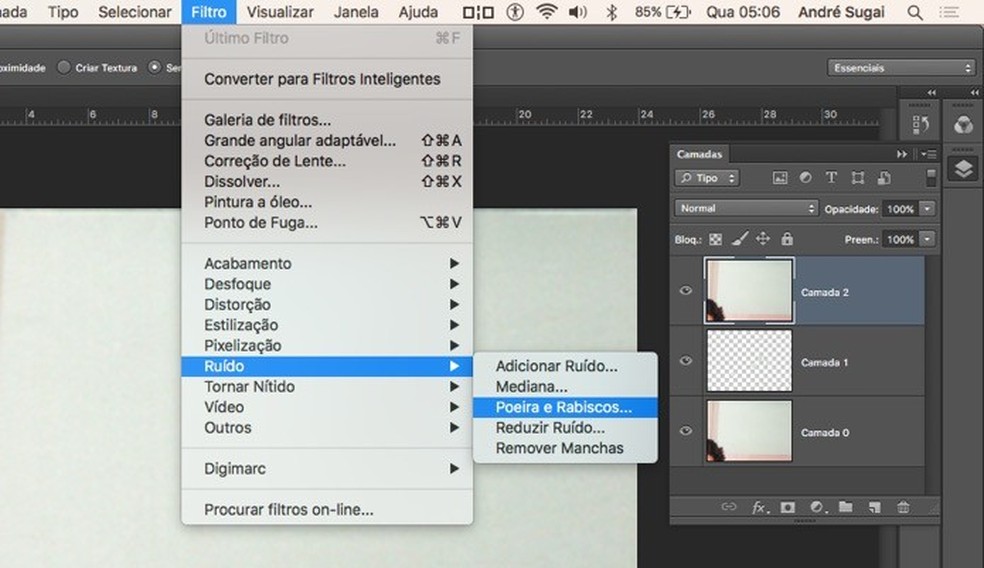This screenshot has height=568, width=984.
Task: Select the Camada 0 layer thumbnail
Action: pos(749,431)
